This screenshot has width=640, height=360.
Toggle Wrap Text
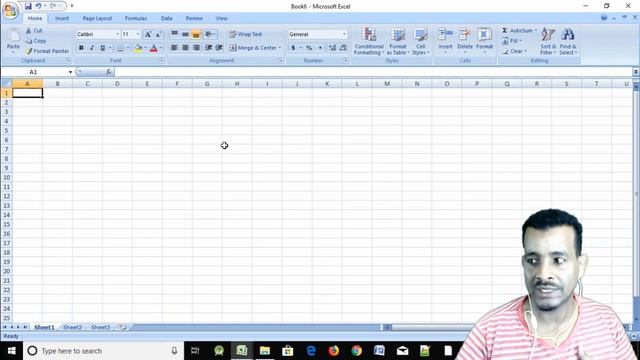246,34
